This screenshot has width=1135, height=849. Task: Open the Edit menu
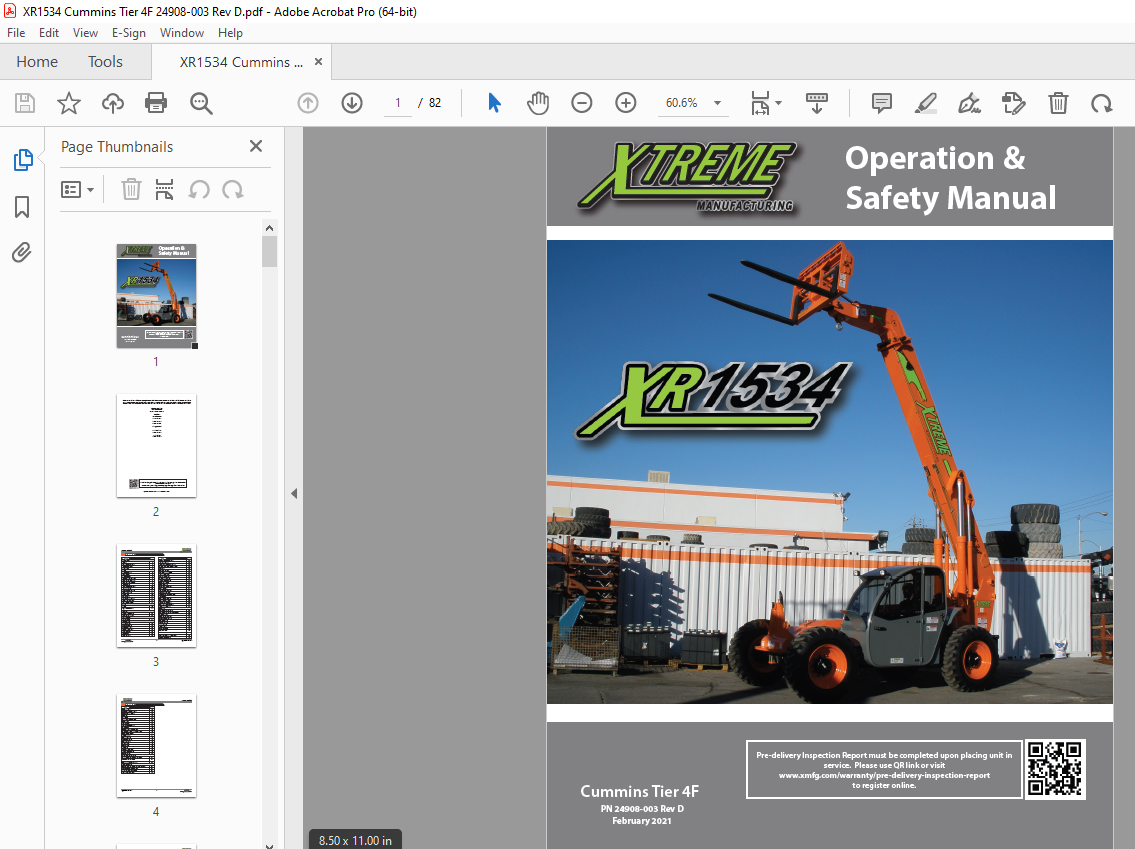pos(48,33)
